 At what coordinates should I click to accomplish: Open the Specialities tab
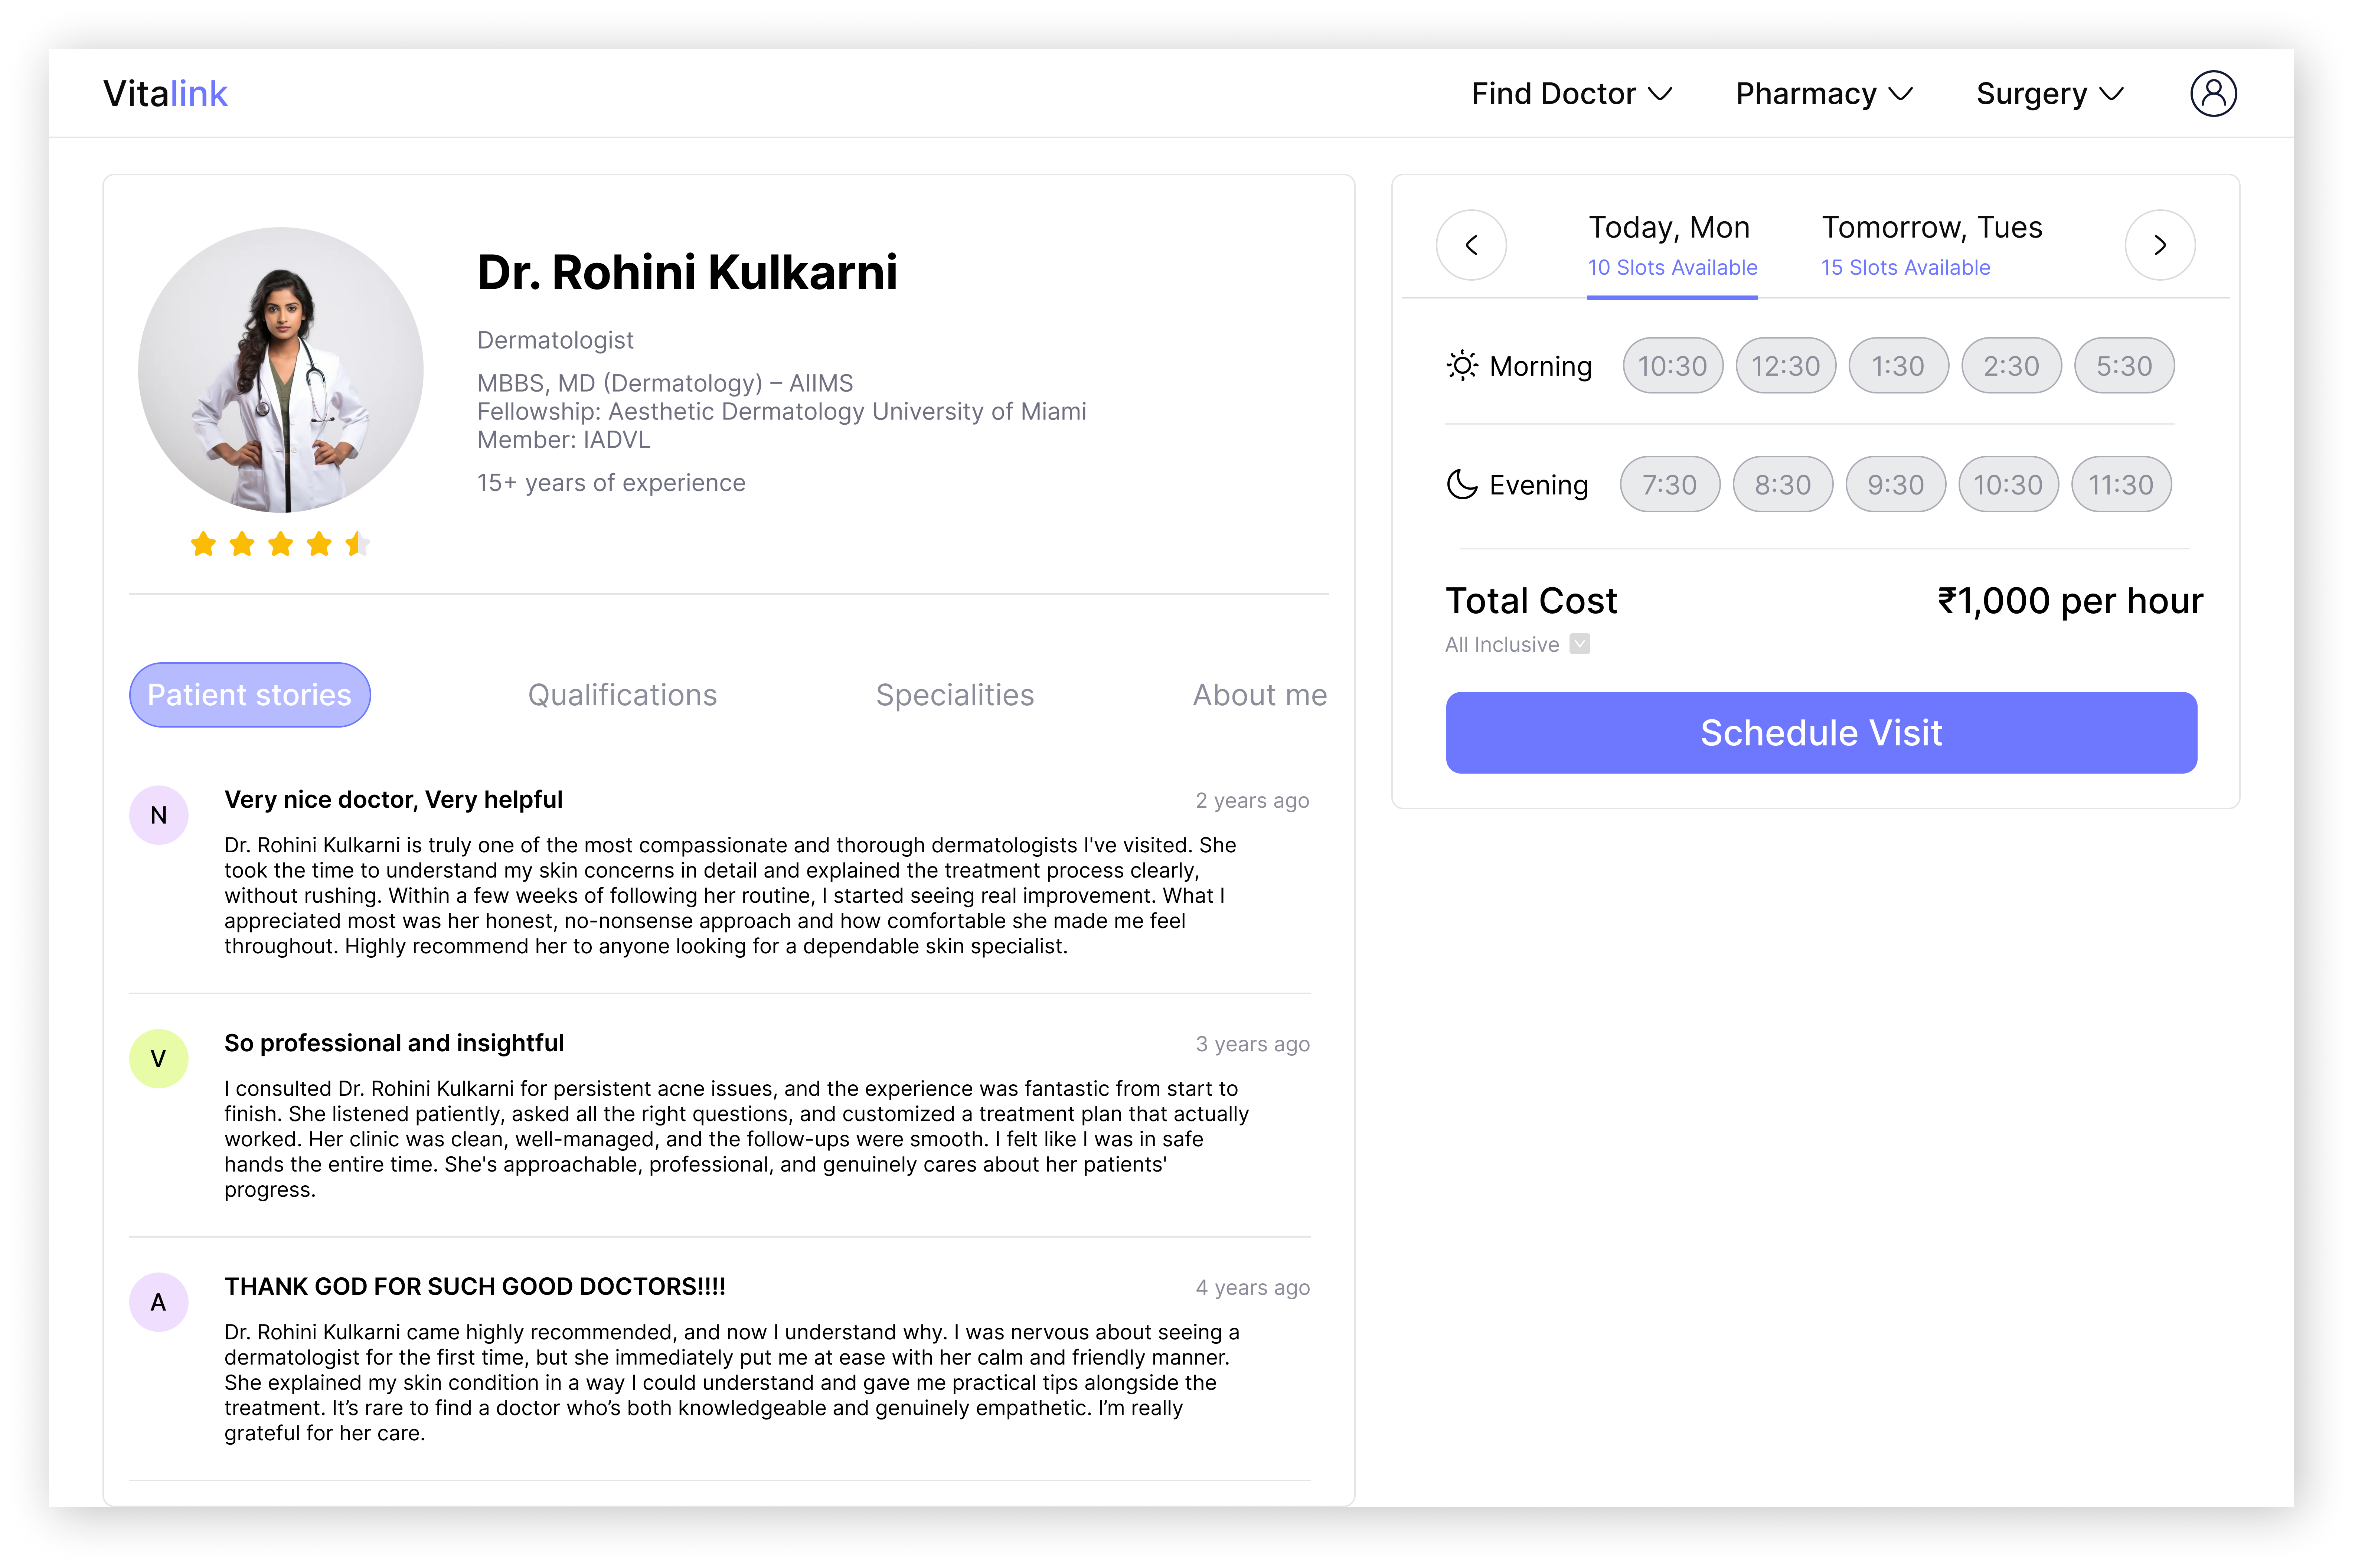[955, 695]
